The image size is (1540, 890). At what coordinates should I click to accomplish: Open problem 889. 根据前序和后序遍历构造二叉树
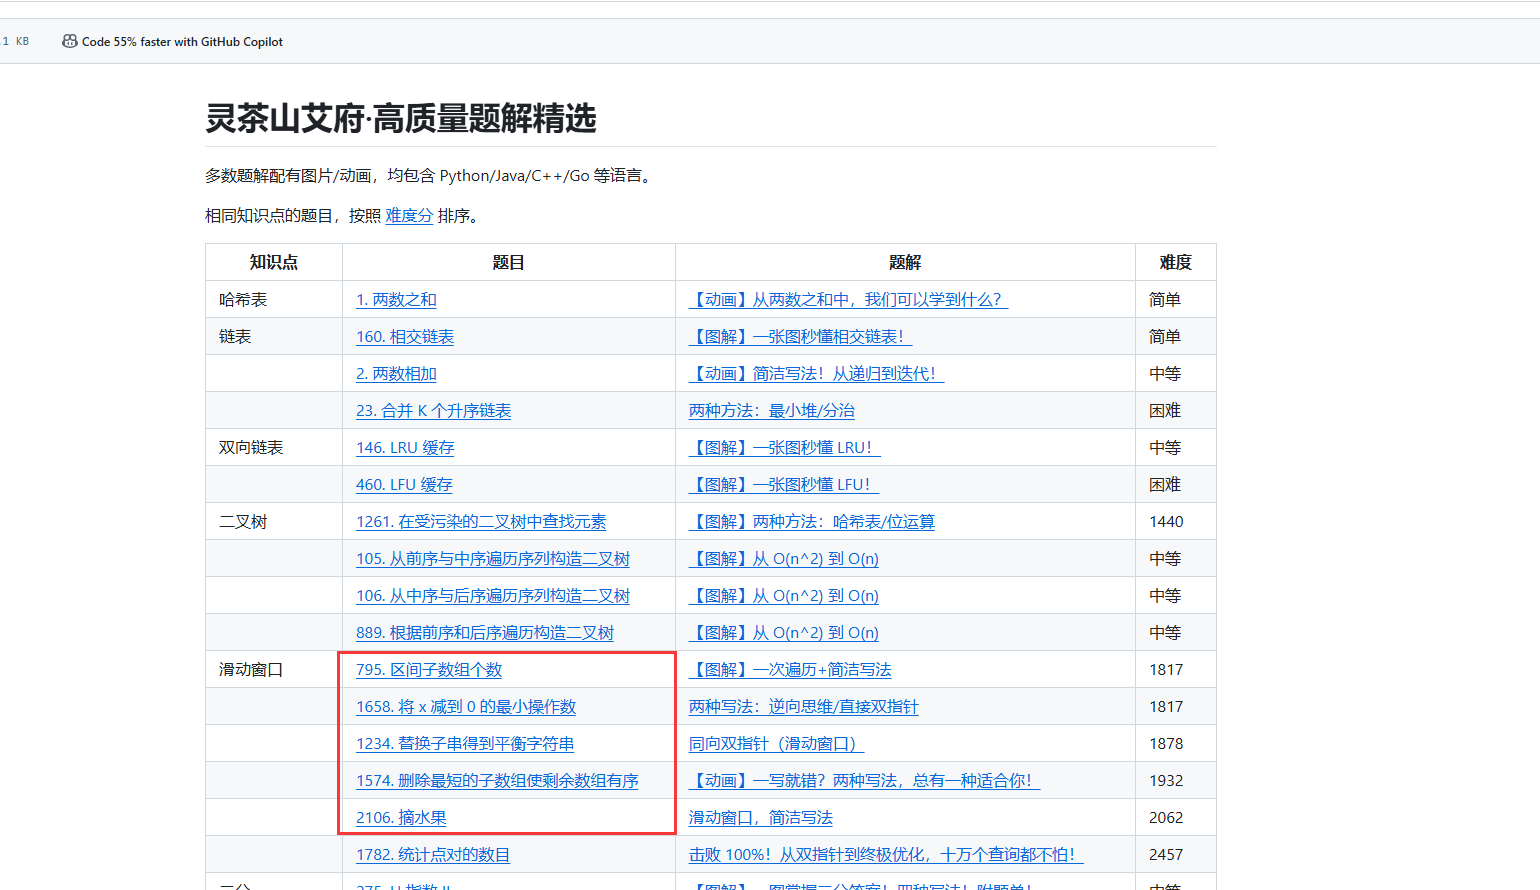[x=485, y=632]
